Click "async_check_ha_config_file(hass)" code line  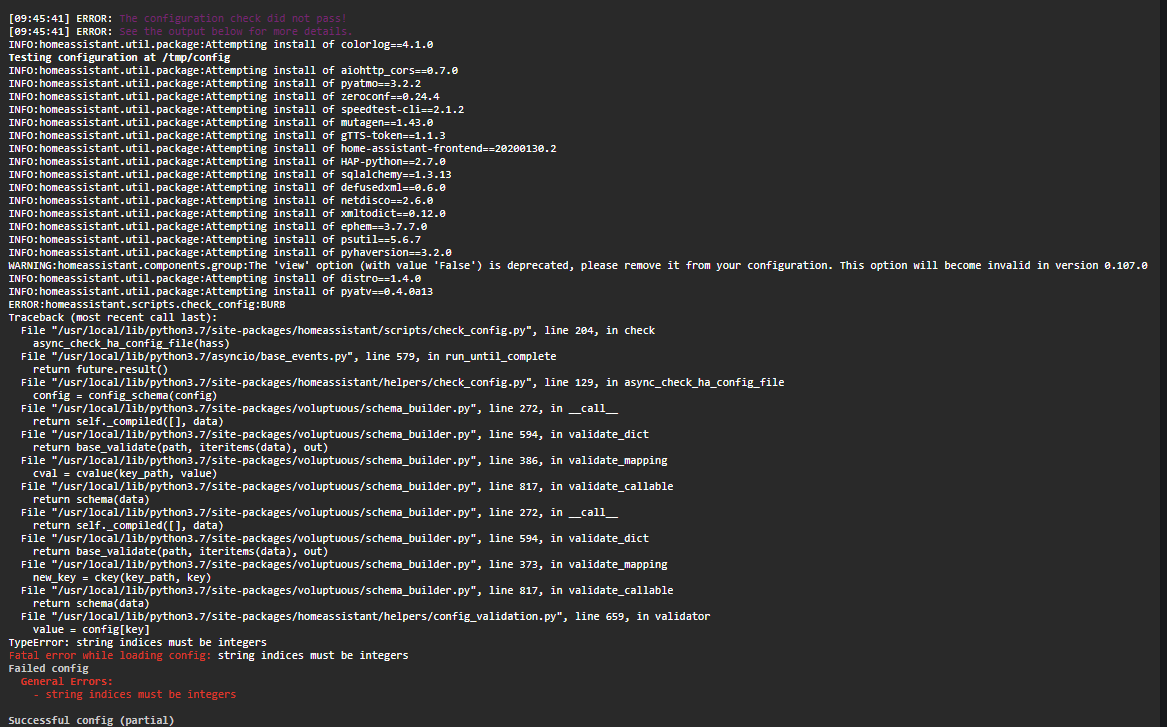[x=131, y=343]
